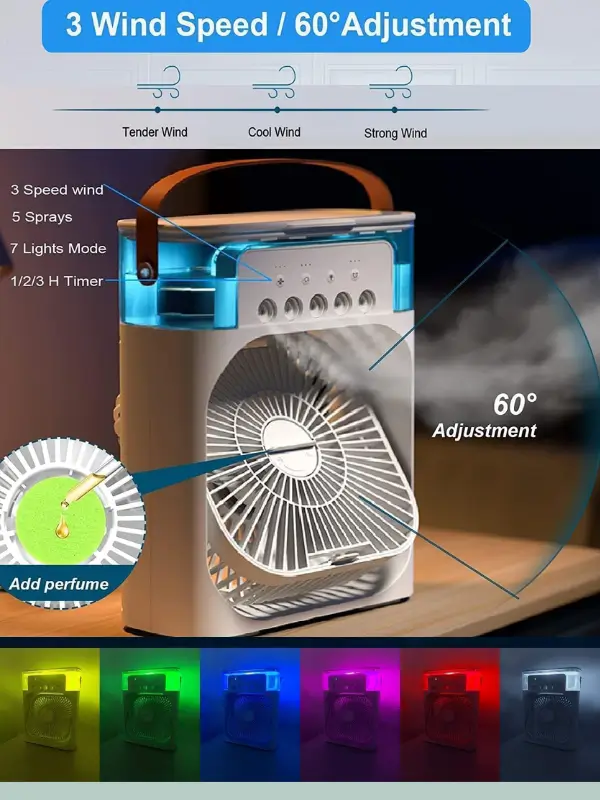Image resolution: width=600 pixels, height=800 pixels.
Task: Click the '1/2/3 H Timer' text
Action: [x=57, y=281]
